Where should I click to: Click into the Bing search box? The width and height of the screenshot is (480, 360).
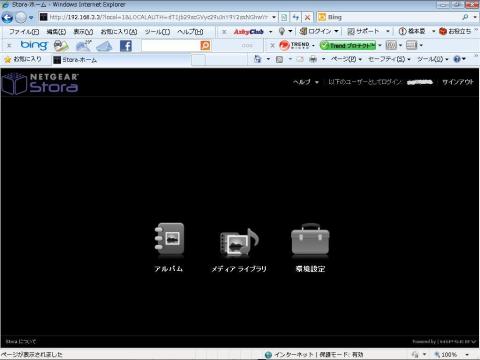click(x=388, y=17)
